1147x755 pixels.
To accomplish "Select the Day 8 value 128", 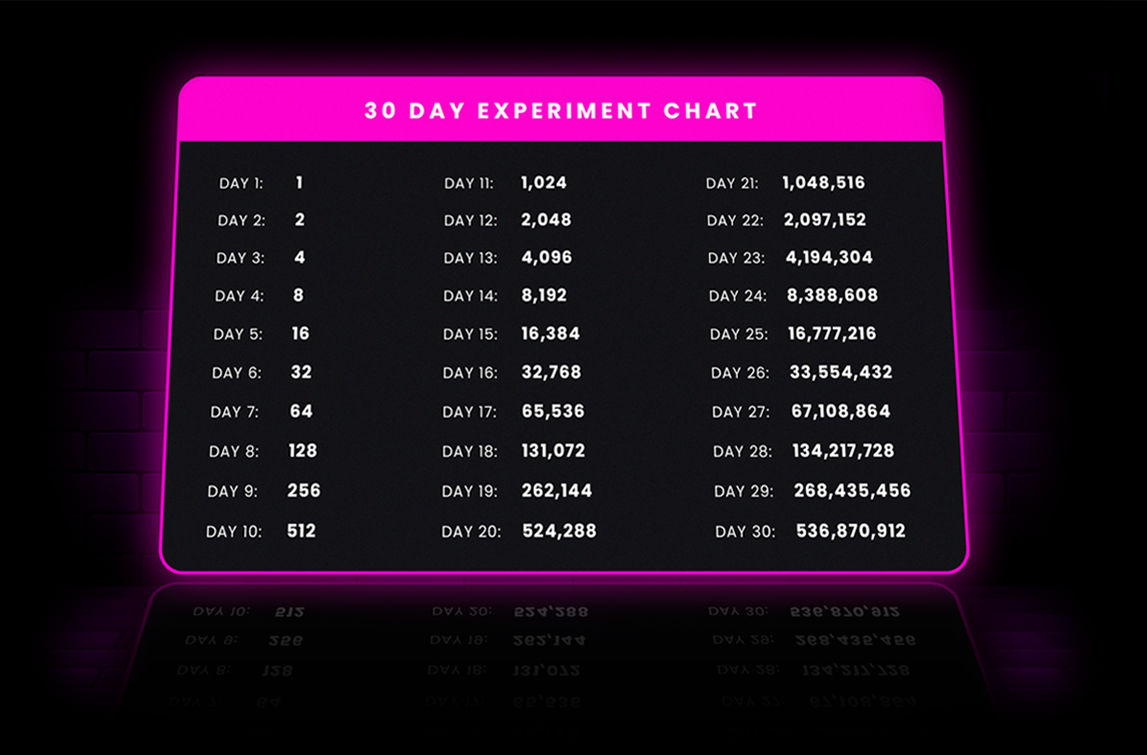I will click(x=303, y=450).
